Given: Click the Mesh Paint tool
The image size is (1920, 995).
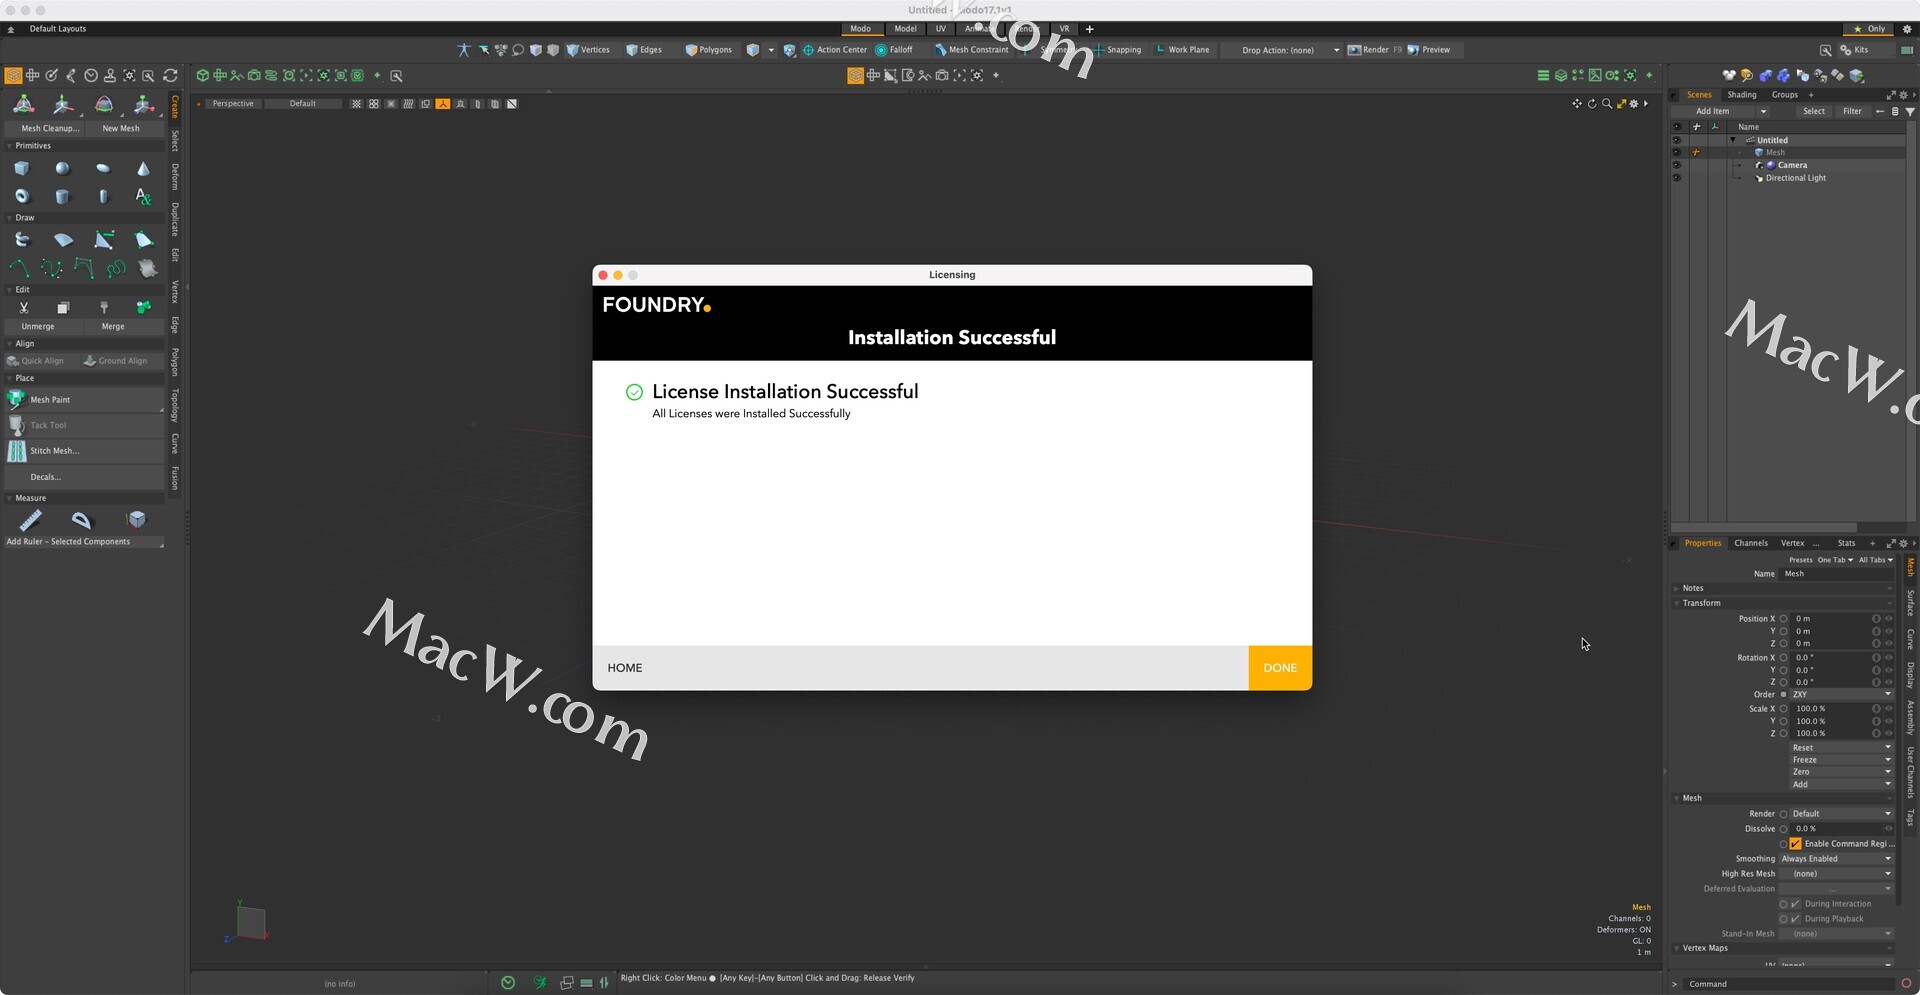Looking at the screenshot, I should coord(84,399).
